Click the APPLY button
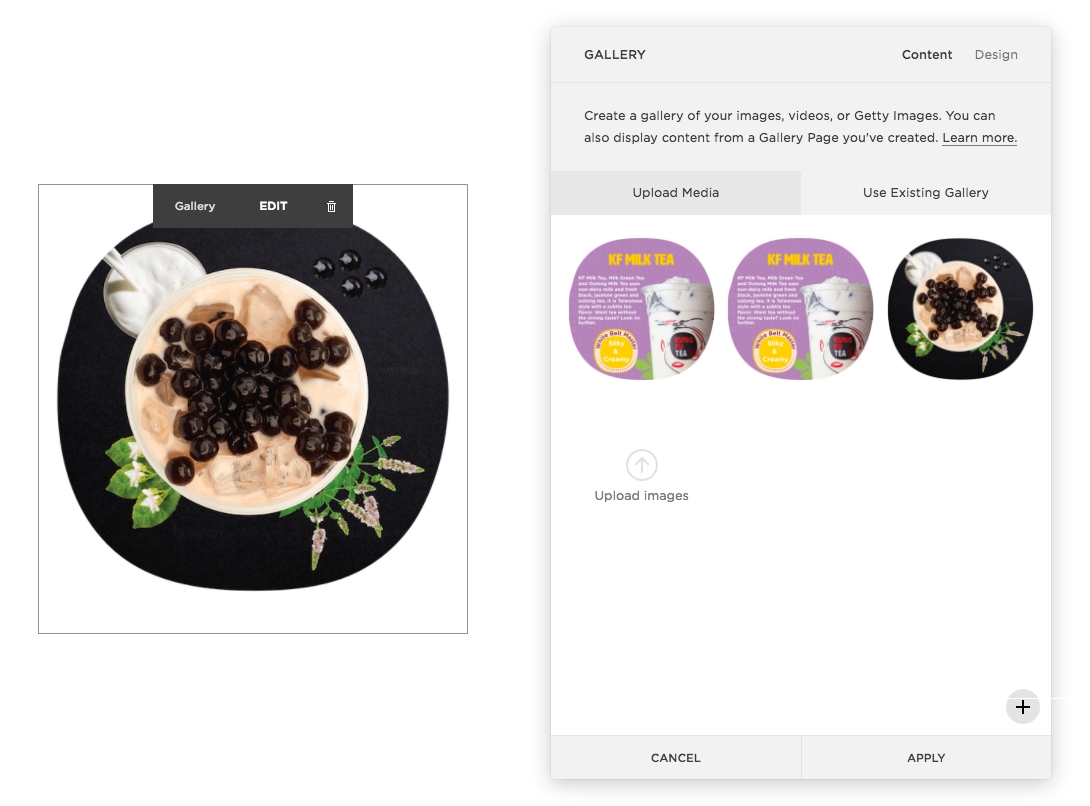The width and height of the screenshot is (1090, 806). click(926, 758)
